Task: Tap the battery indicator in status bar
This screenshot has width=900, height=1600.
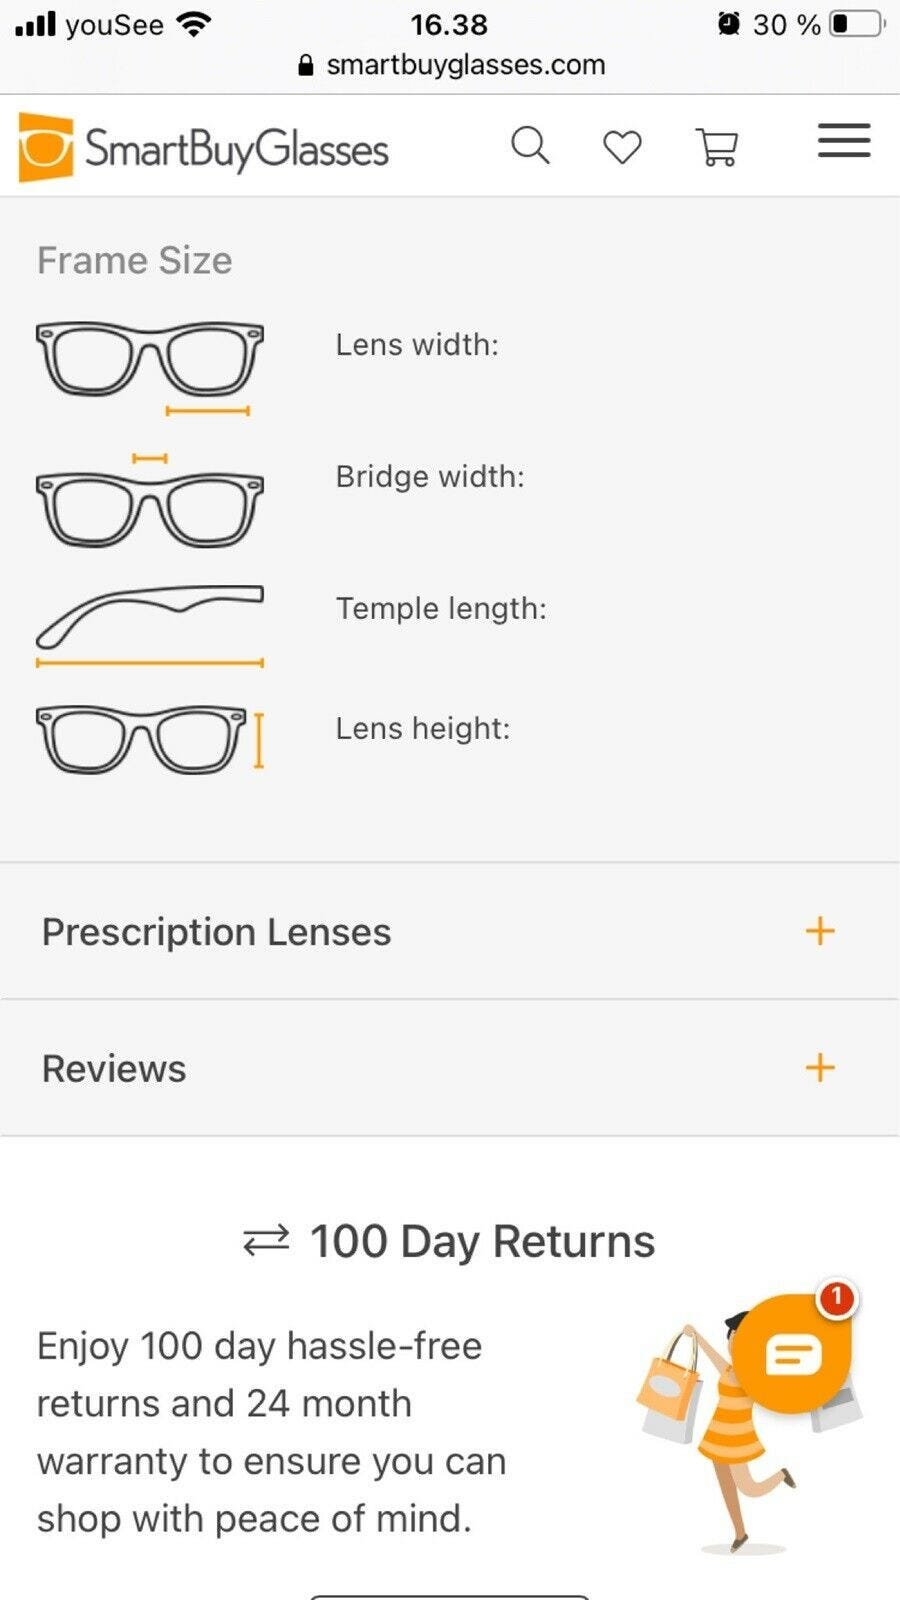Action: click(857, 24)
